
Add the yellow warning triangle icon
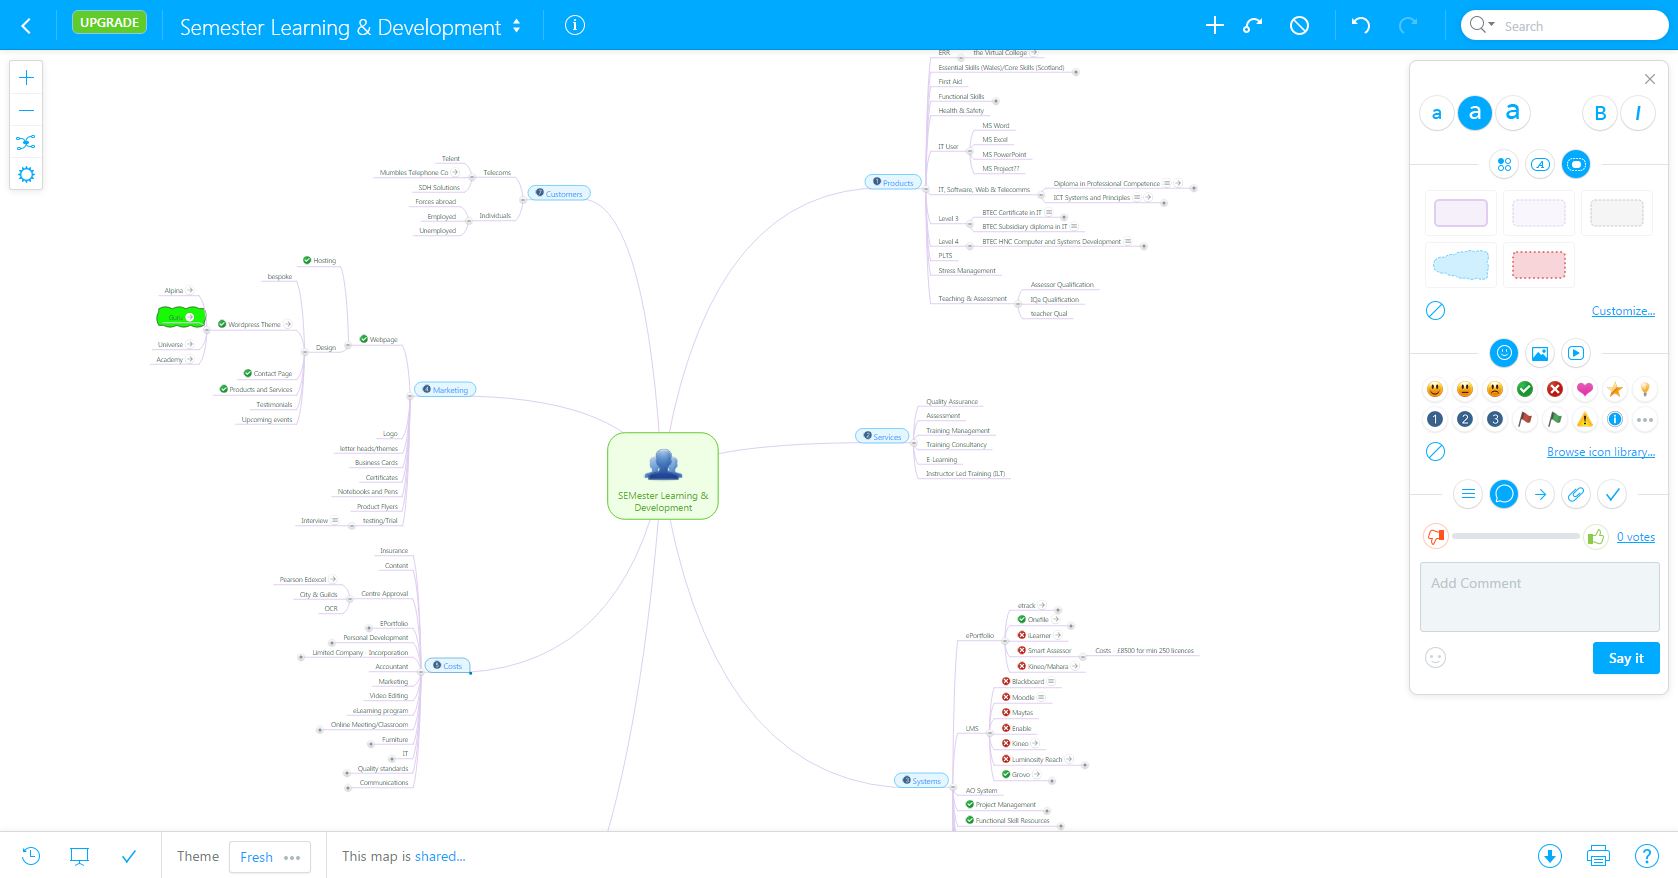(x=1585, y=419)
